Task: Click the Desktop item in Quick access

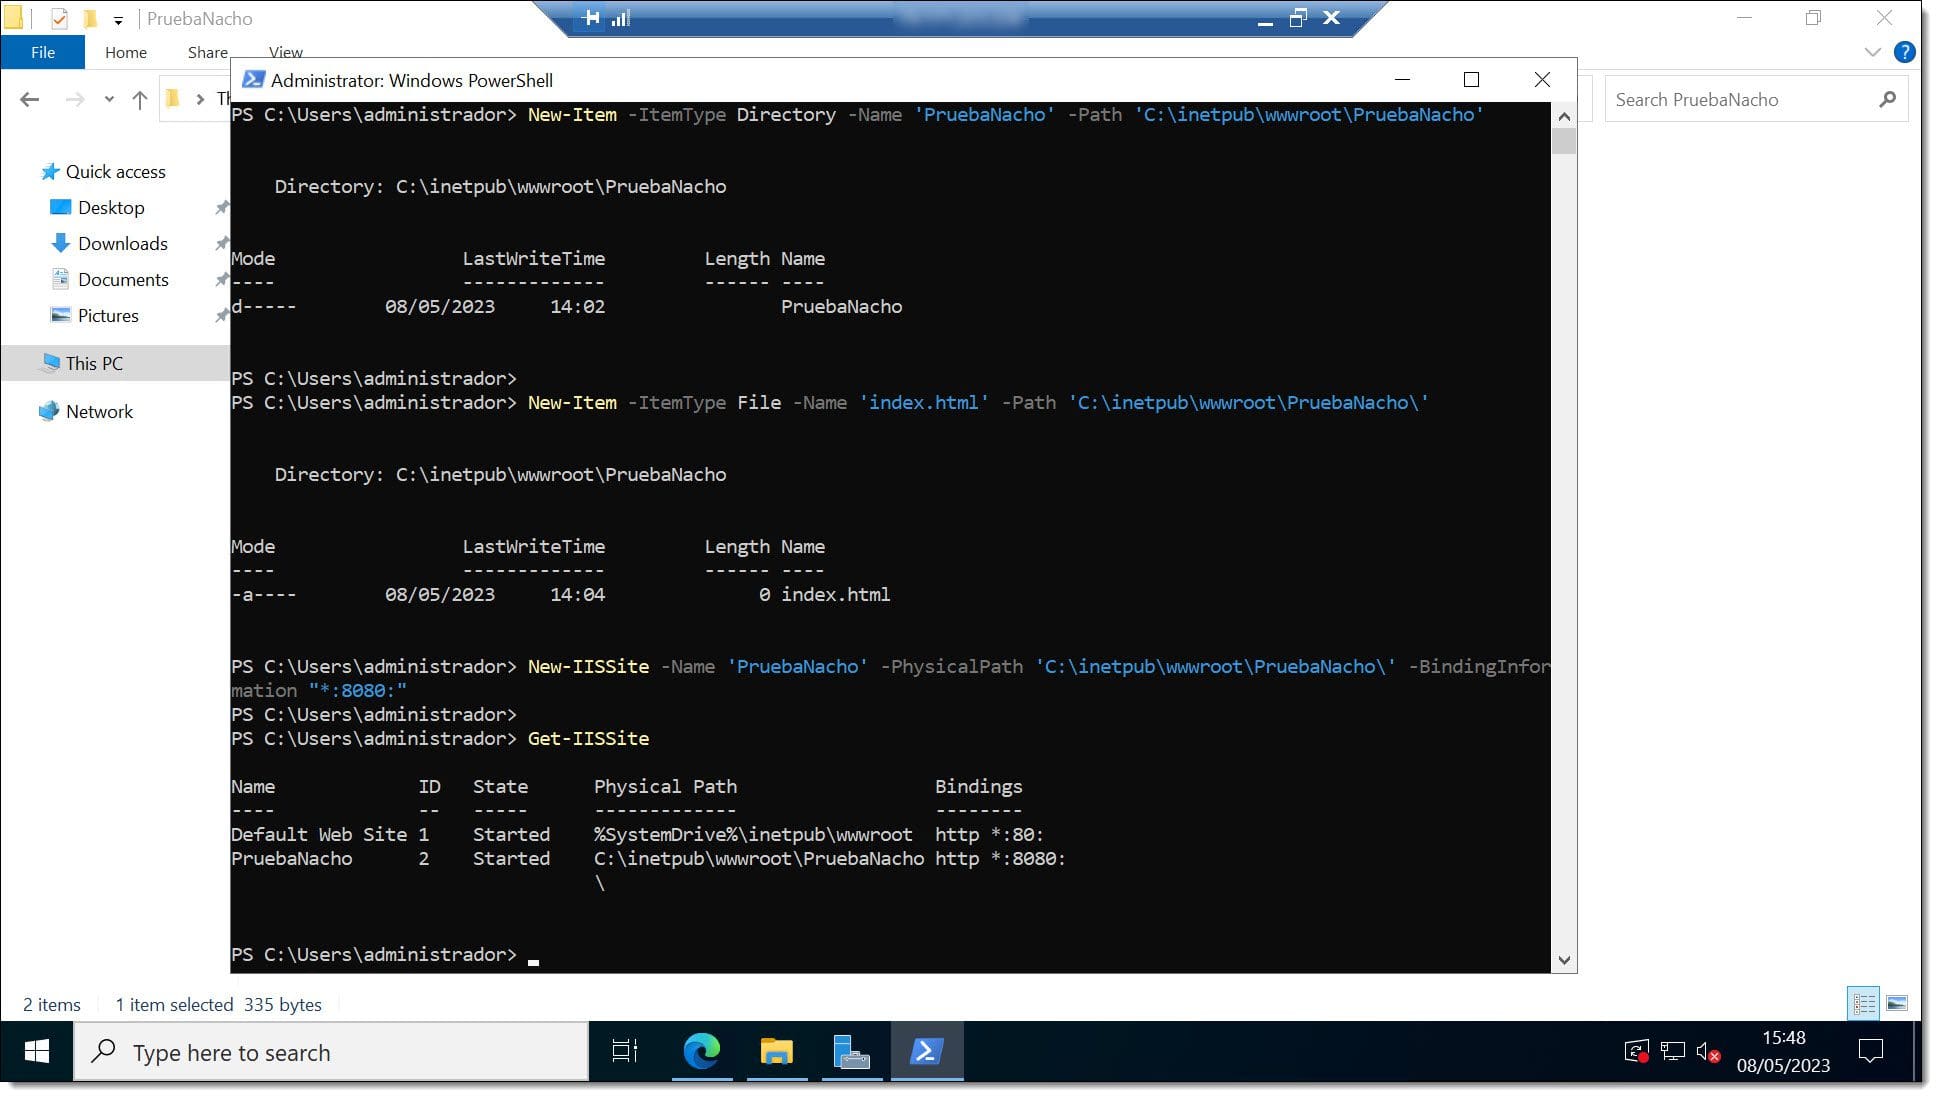Action: 110,207
